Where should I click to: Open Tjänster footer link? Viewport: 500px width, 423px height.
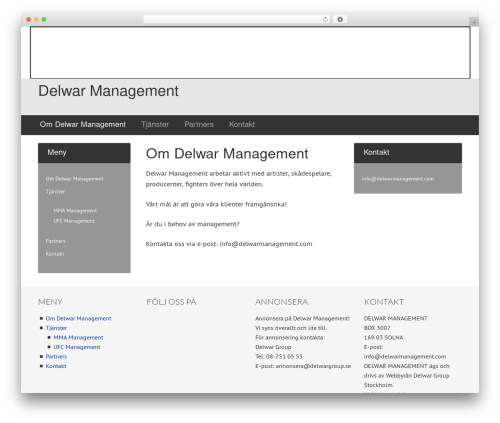56,328
